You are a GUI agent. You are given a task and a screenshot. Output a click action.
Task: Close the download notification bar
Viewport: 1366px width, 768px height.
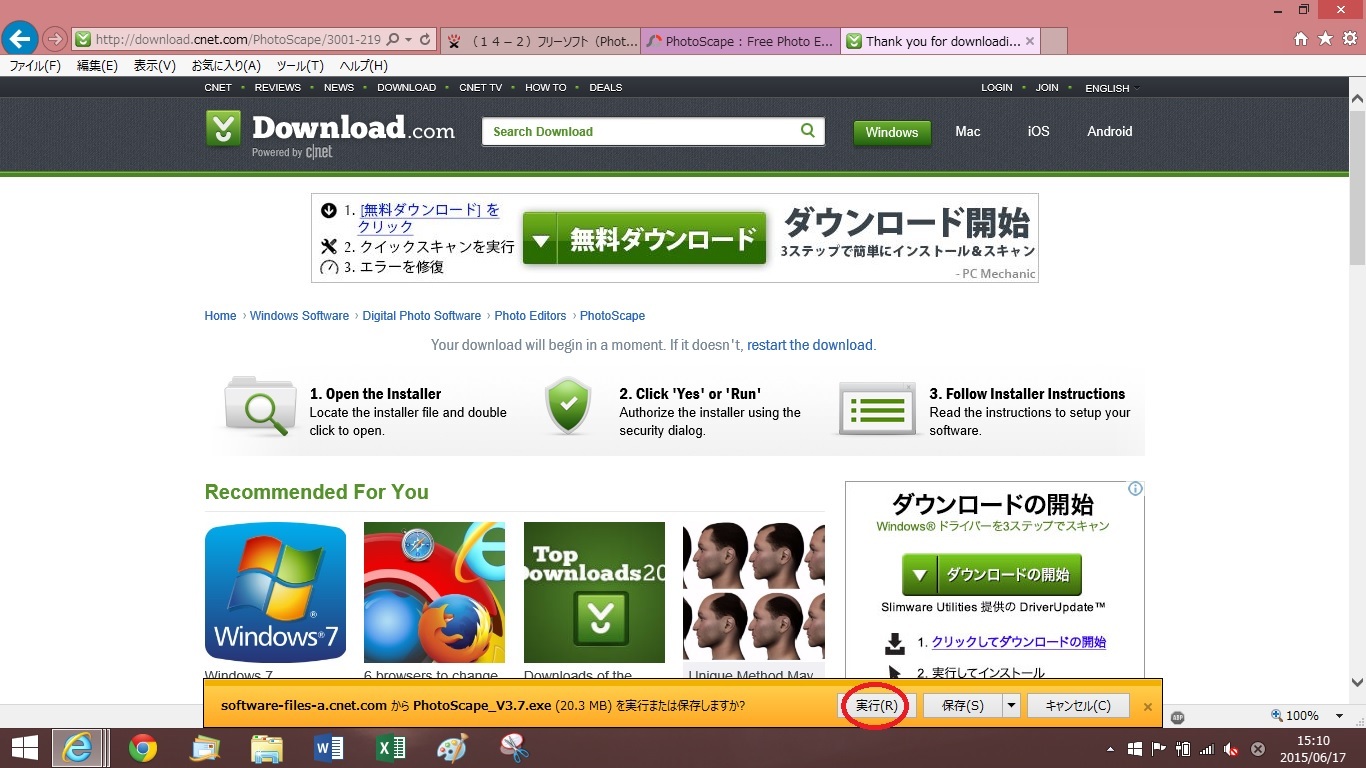[x=1148, y=706]
